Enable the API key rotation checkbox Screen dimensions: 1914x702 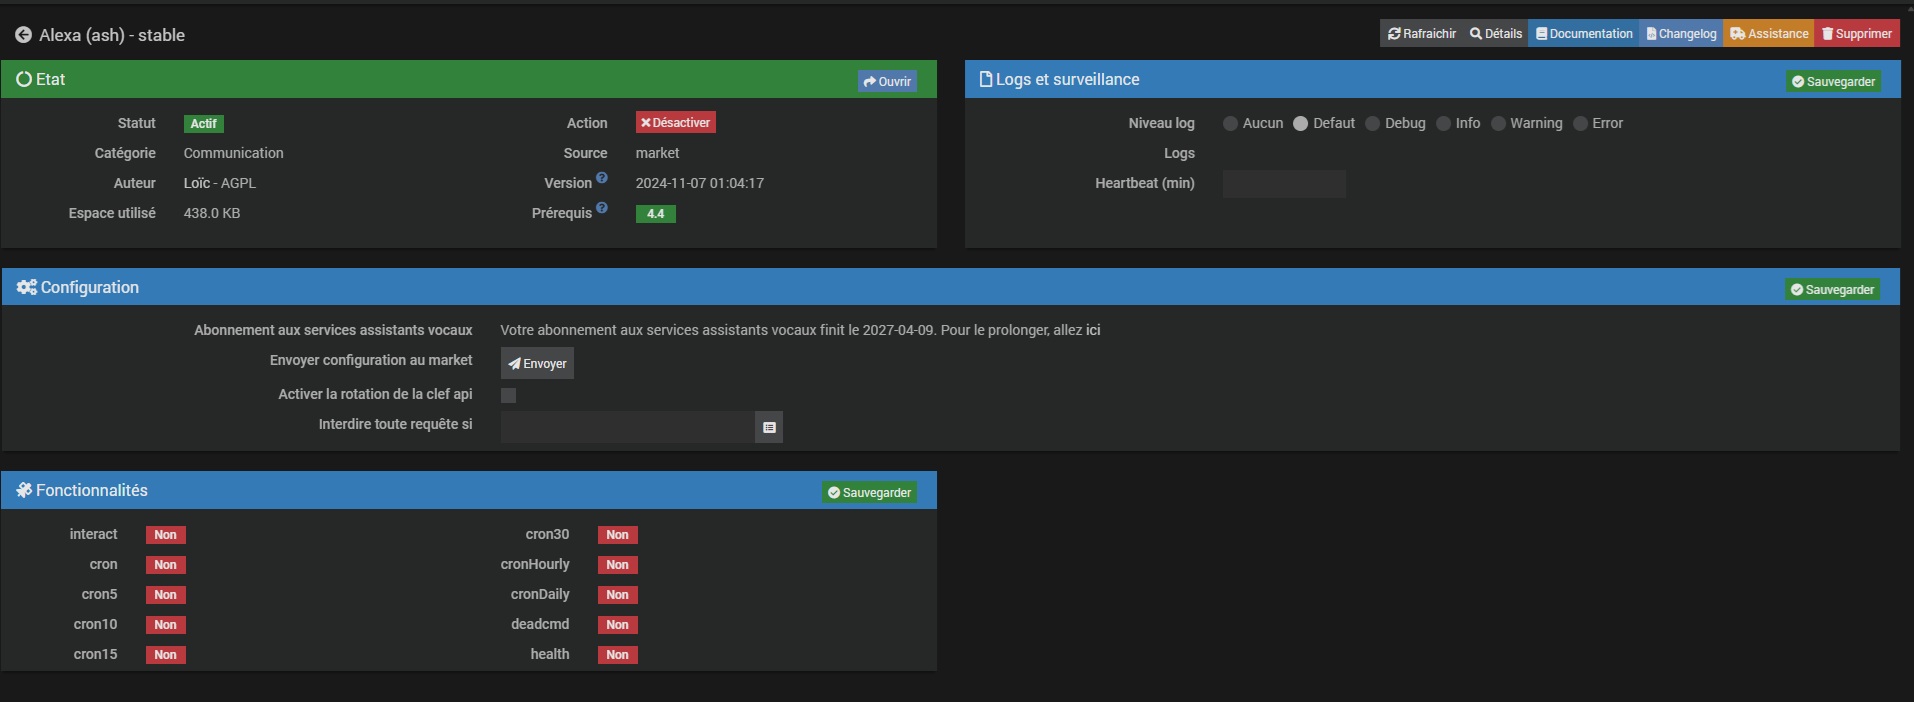coord(508,395)
